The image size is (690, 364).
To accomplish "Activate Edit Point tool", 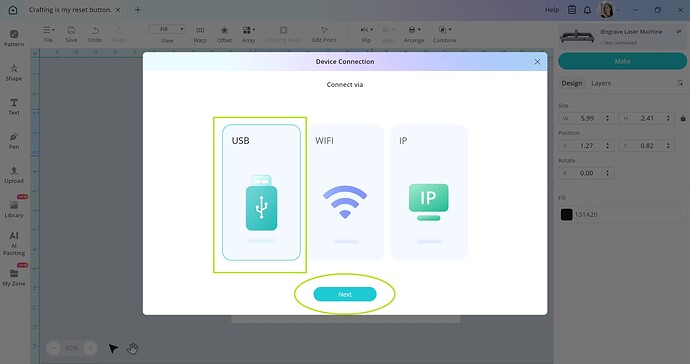I will tap(324, 34).
